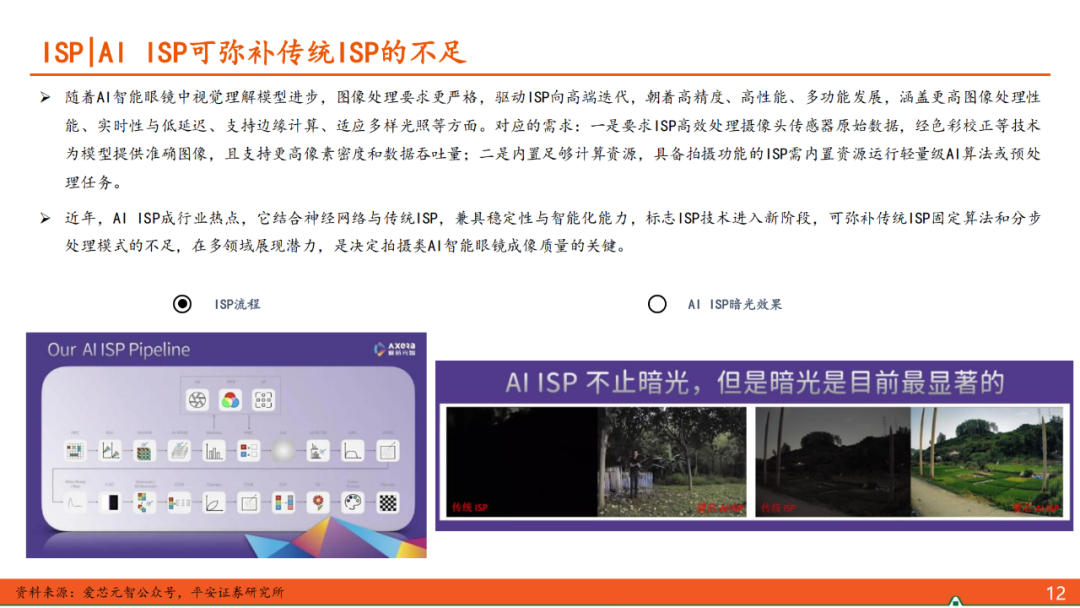Click the last icon in the upper pipeline row
1080x608 pixels.
coord(388,451)
